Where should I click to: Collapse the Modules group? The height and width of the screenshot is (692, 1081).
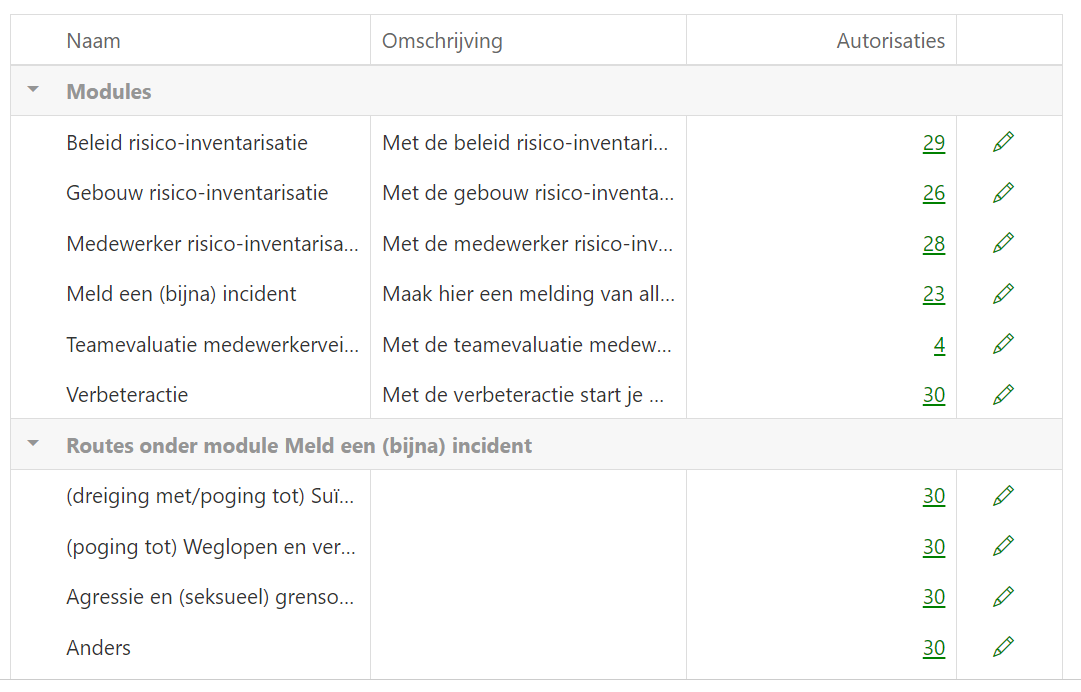tap(33, 90)
